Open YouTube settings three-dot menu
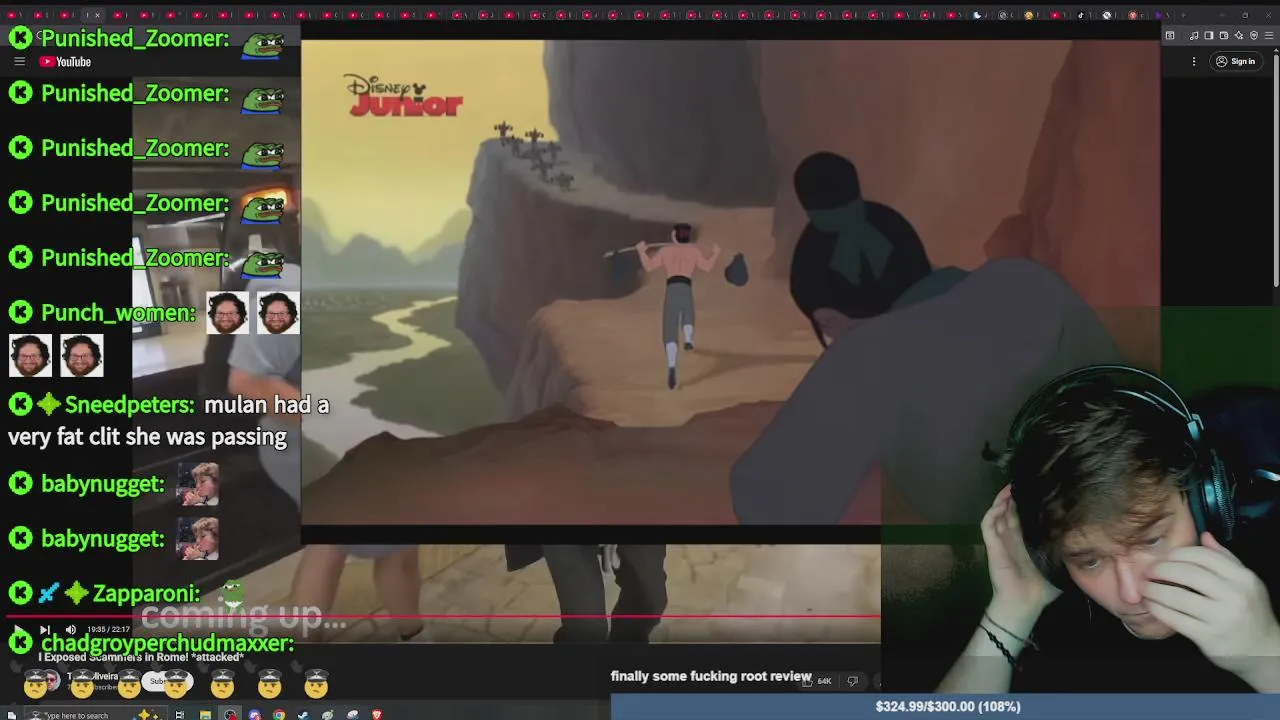1280x720 pixels. [x=1194, y=62]
